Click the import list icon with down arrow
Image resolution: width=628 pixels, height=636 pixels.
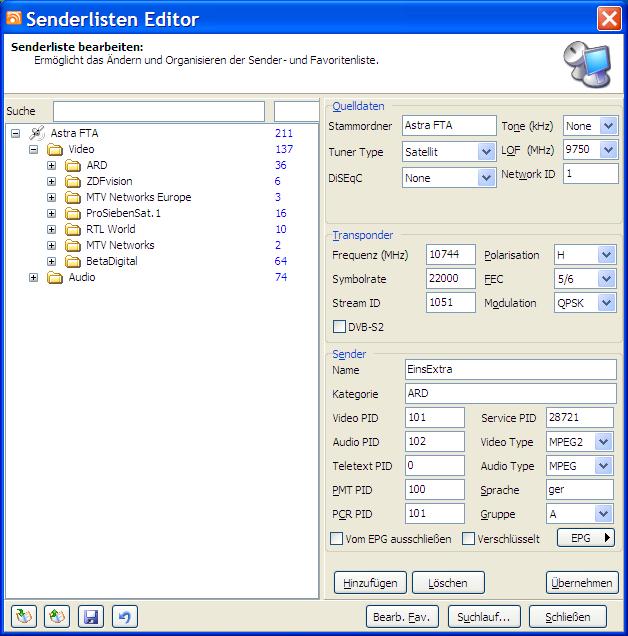click(23, 616)
